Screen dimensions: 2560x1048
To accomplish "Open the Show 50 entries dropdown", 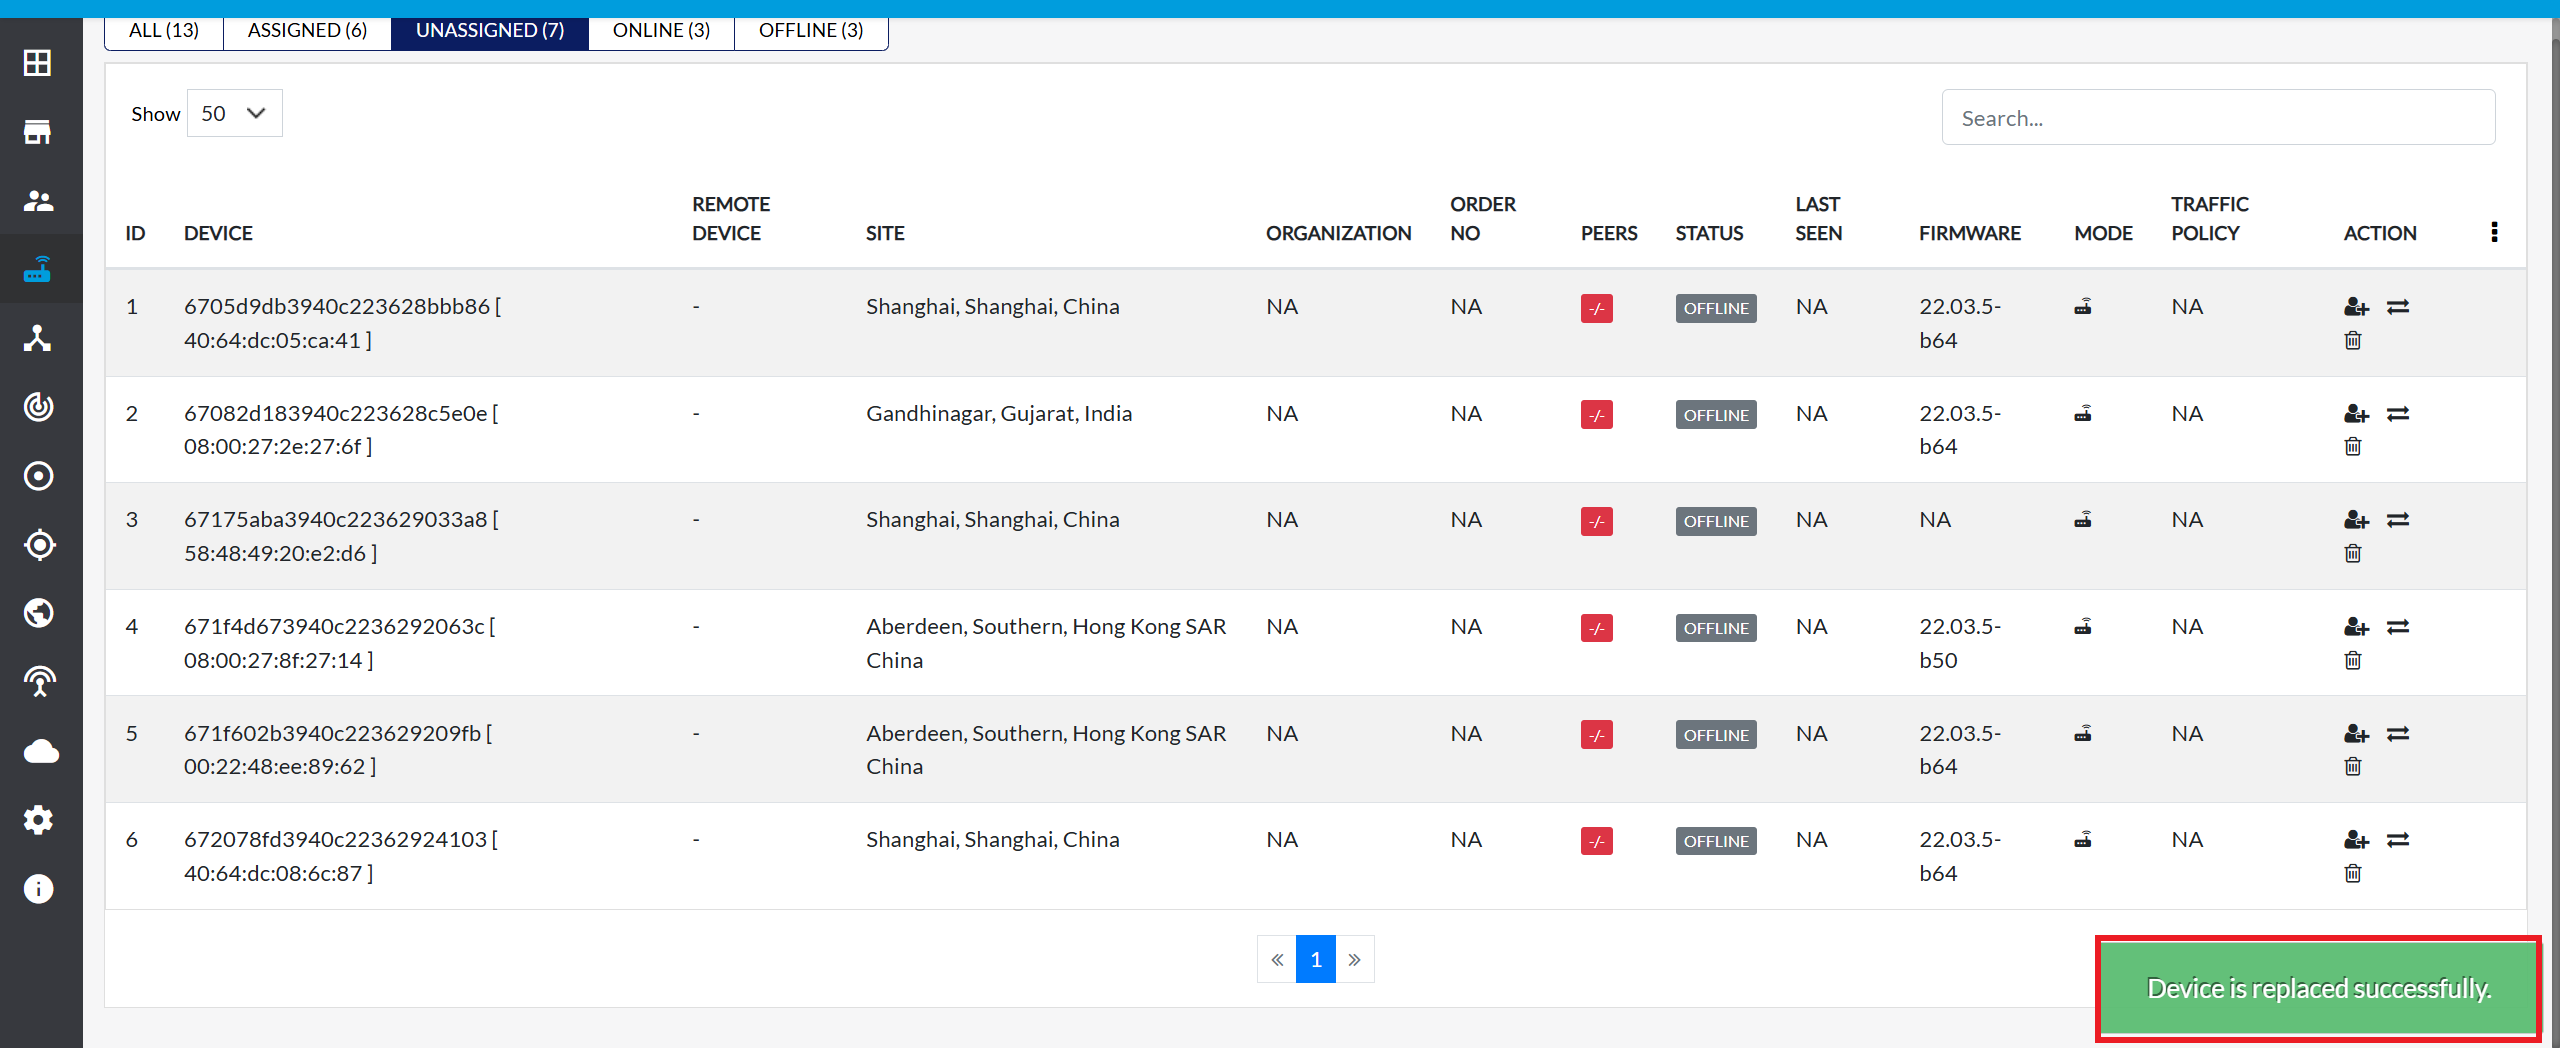I will click(x=234, y=113).
